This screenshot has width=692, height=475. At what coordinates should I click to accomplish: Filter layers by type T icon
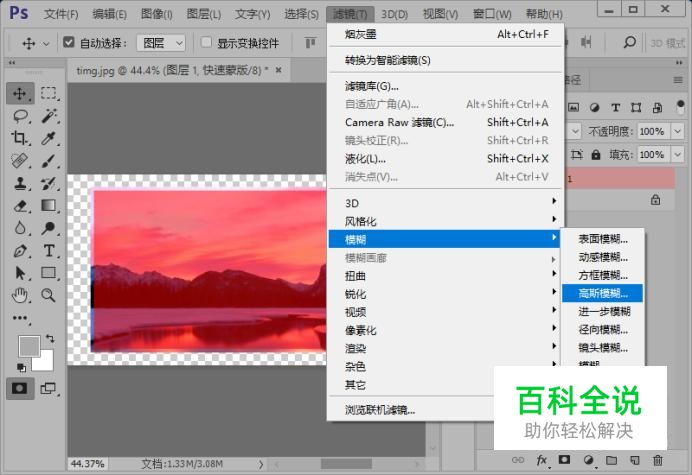(616, 108)
